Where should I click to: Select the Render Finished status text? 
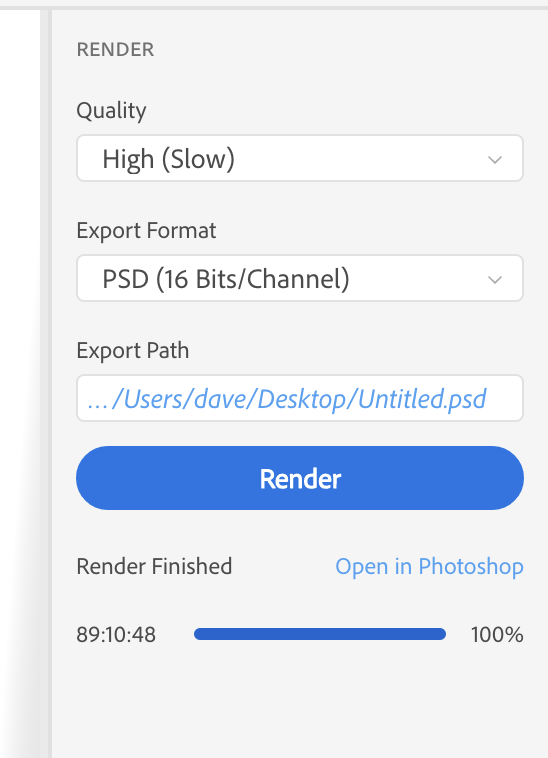tap(154, 566)
